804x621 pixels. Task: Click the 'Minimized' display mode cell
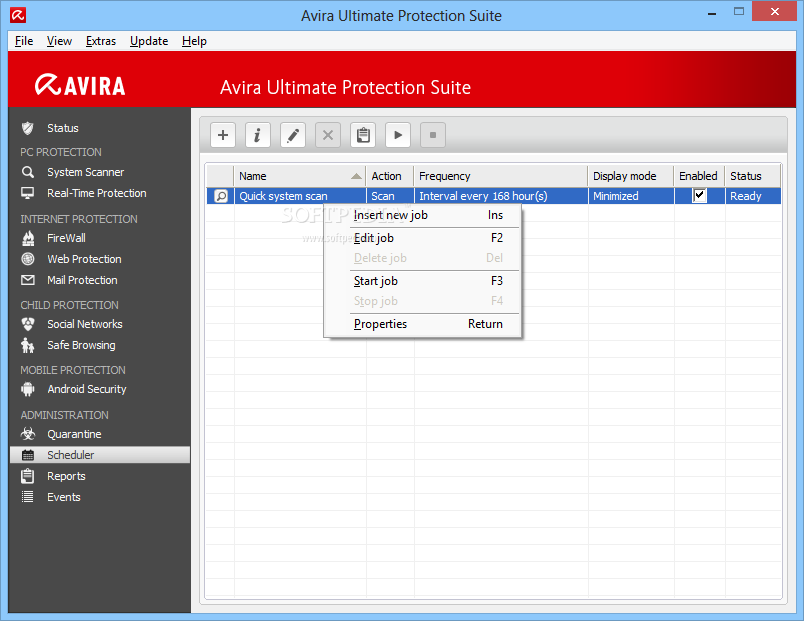point(631,196)
